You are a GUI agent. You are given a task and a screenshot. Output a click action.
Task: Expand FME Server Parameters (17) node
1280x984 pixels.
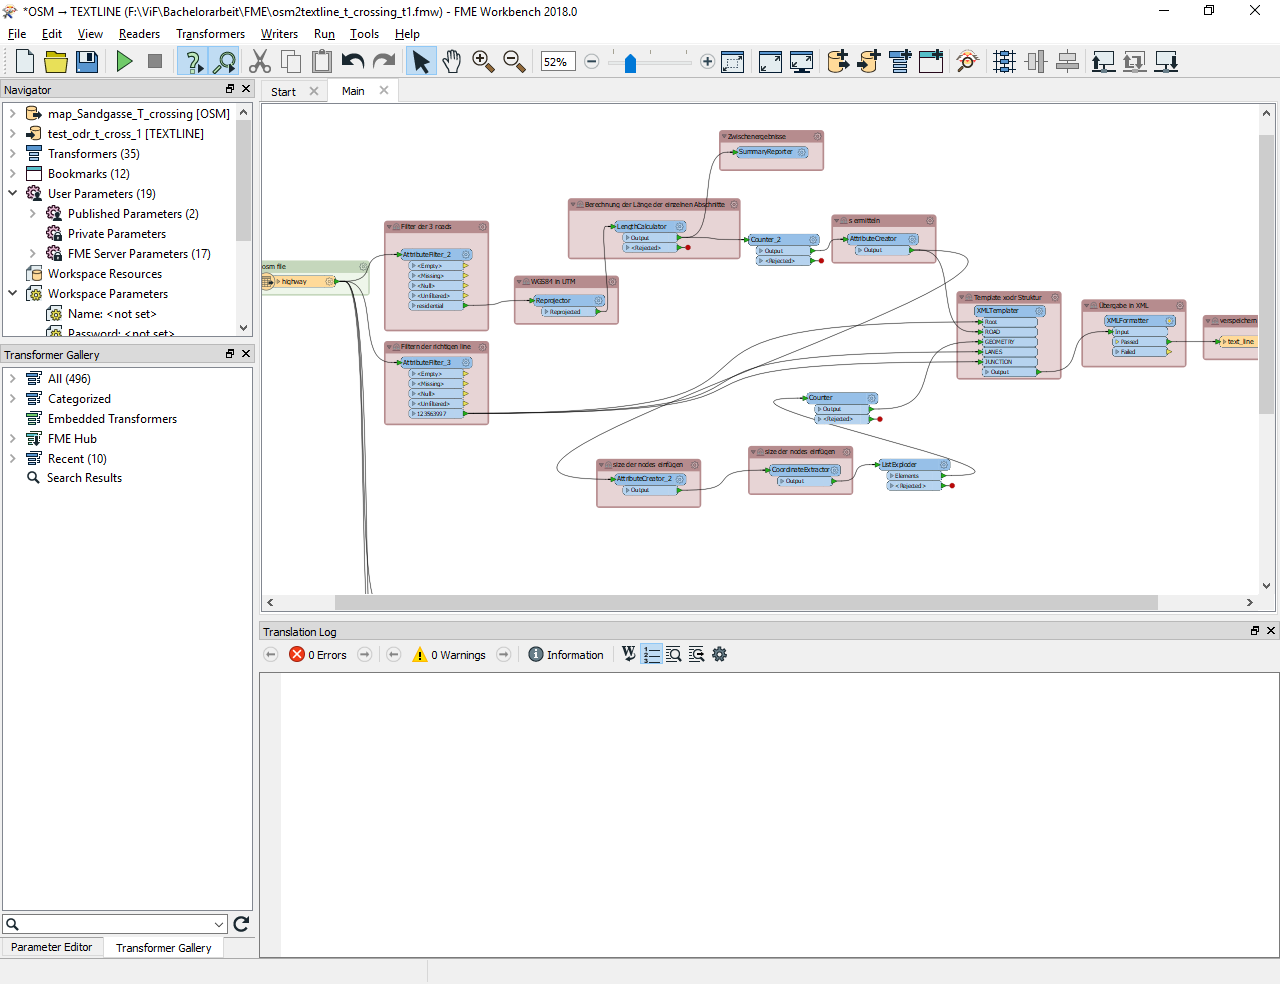click(32, 254)
